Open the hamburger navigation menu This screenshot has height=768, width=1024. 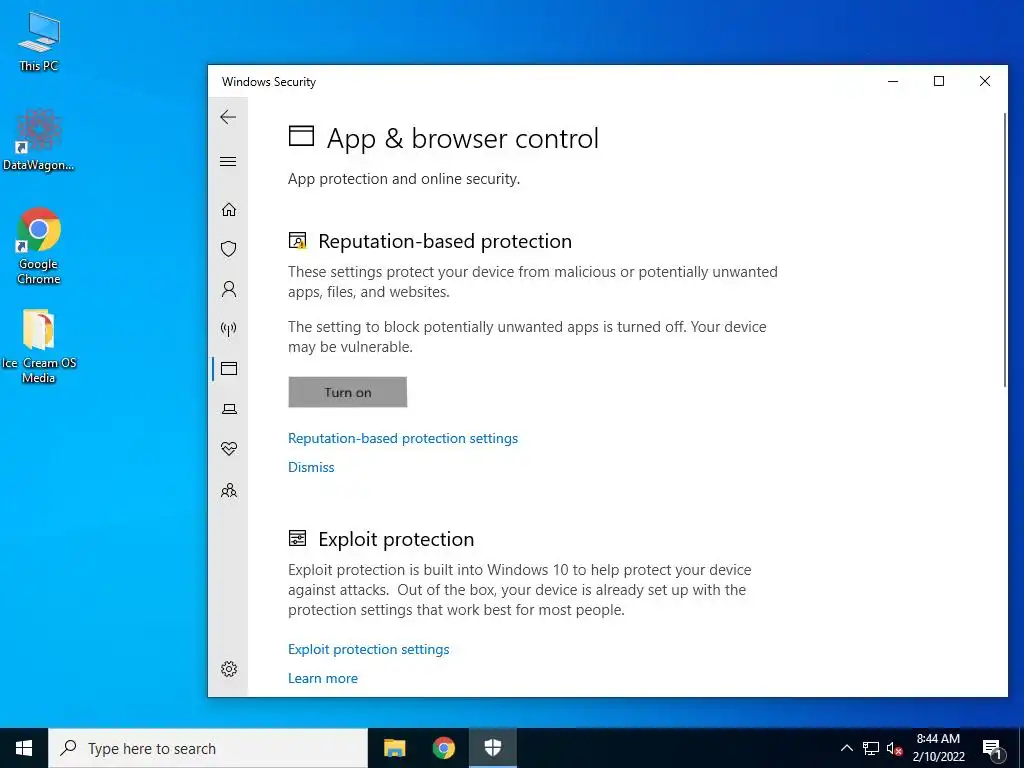click(228, 161)
